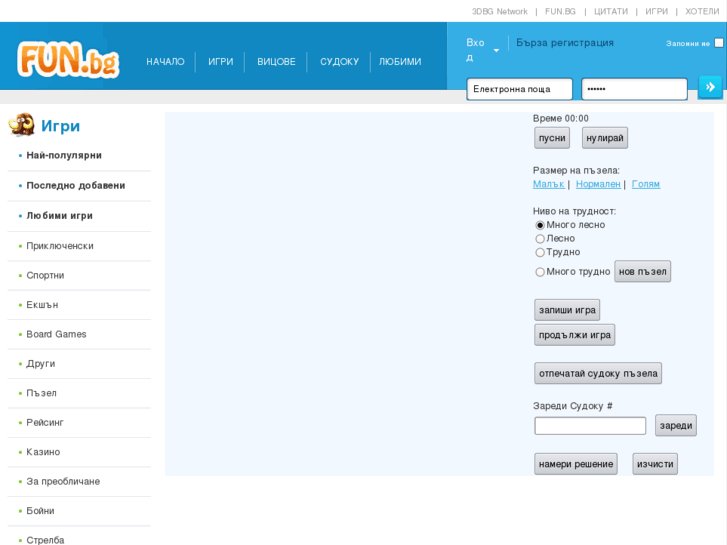This screenshot has height=545, width=727.
Task: Open Последно добавени category
Action: tap(76, 186)
